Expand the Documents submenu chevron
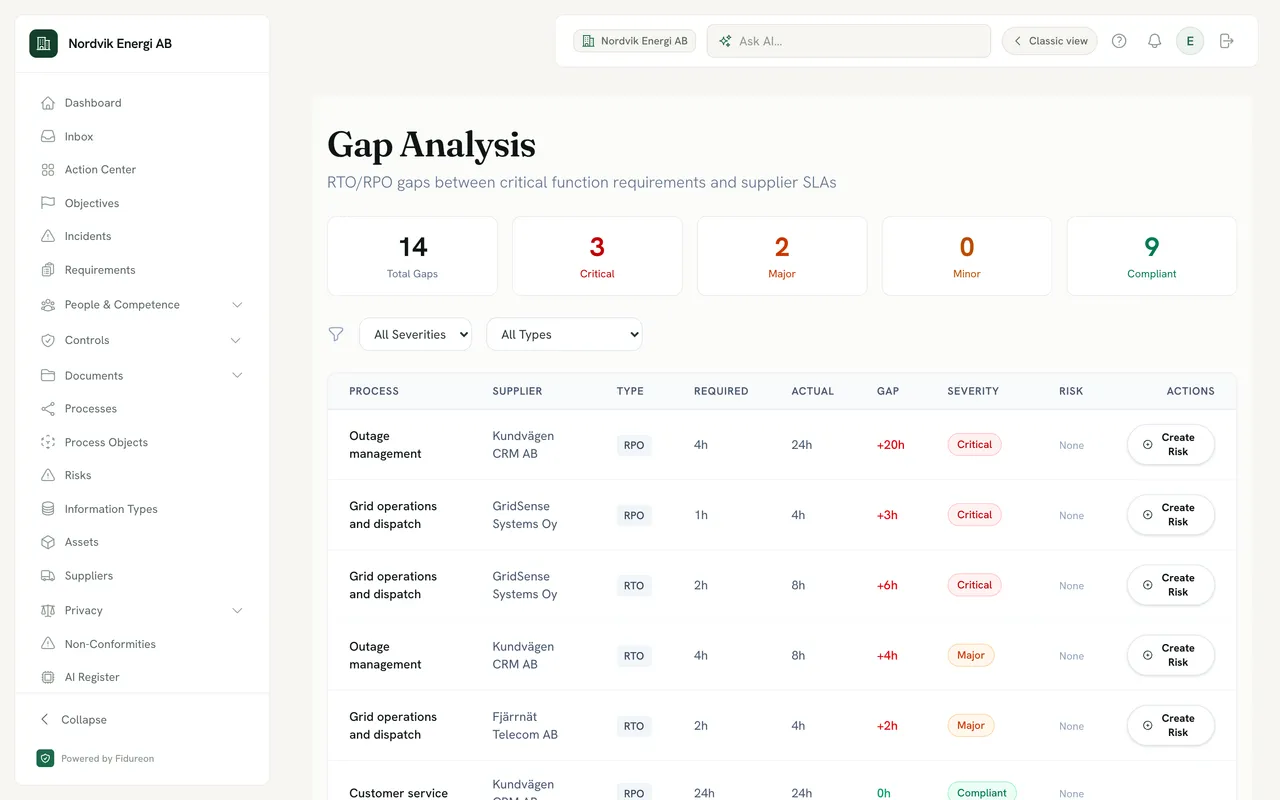Viewport: 1280px width, 800px height. coord(237,375)
